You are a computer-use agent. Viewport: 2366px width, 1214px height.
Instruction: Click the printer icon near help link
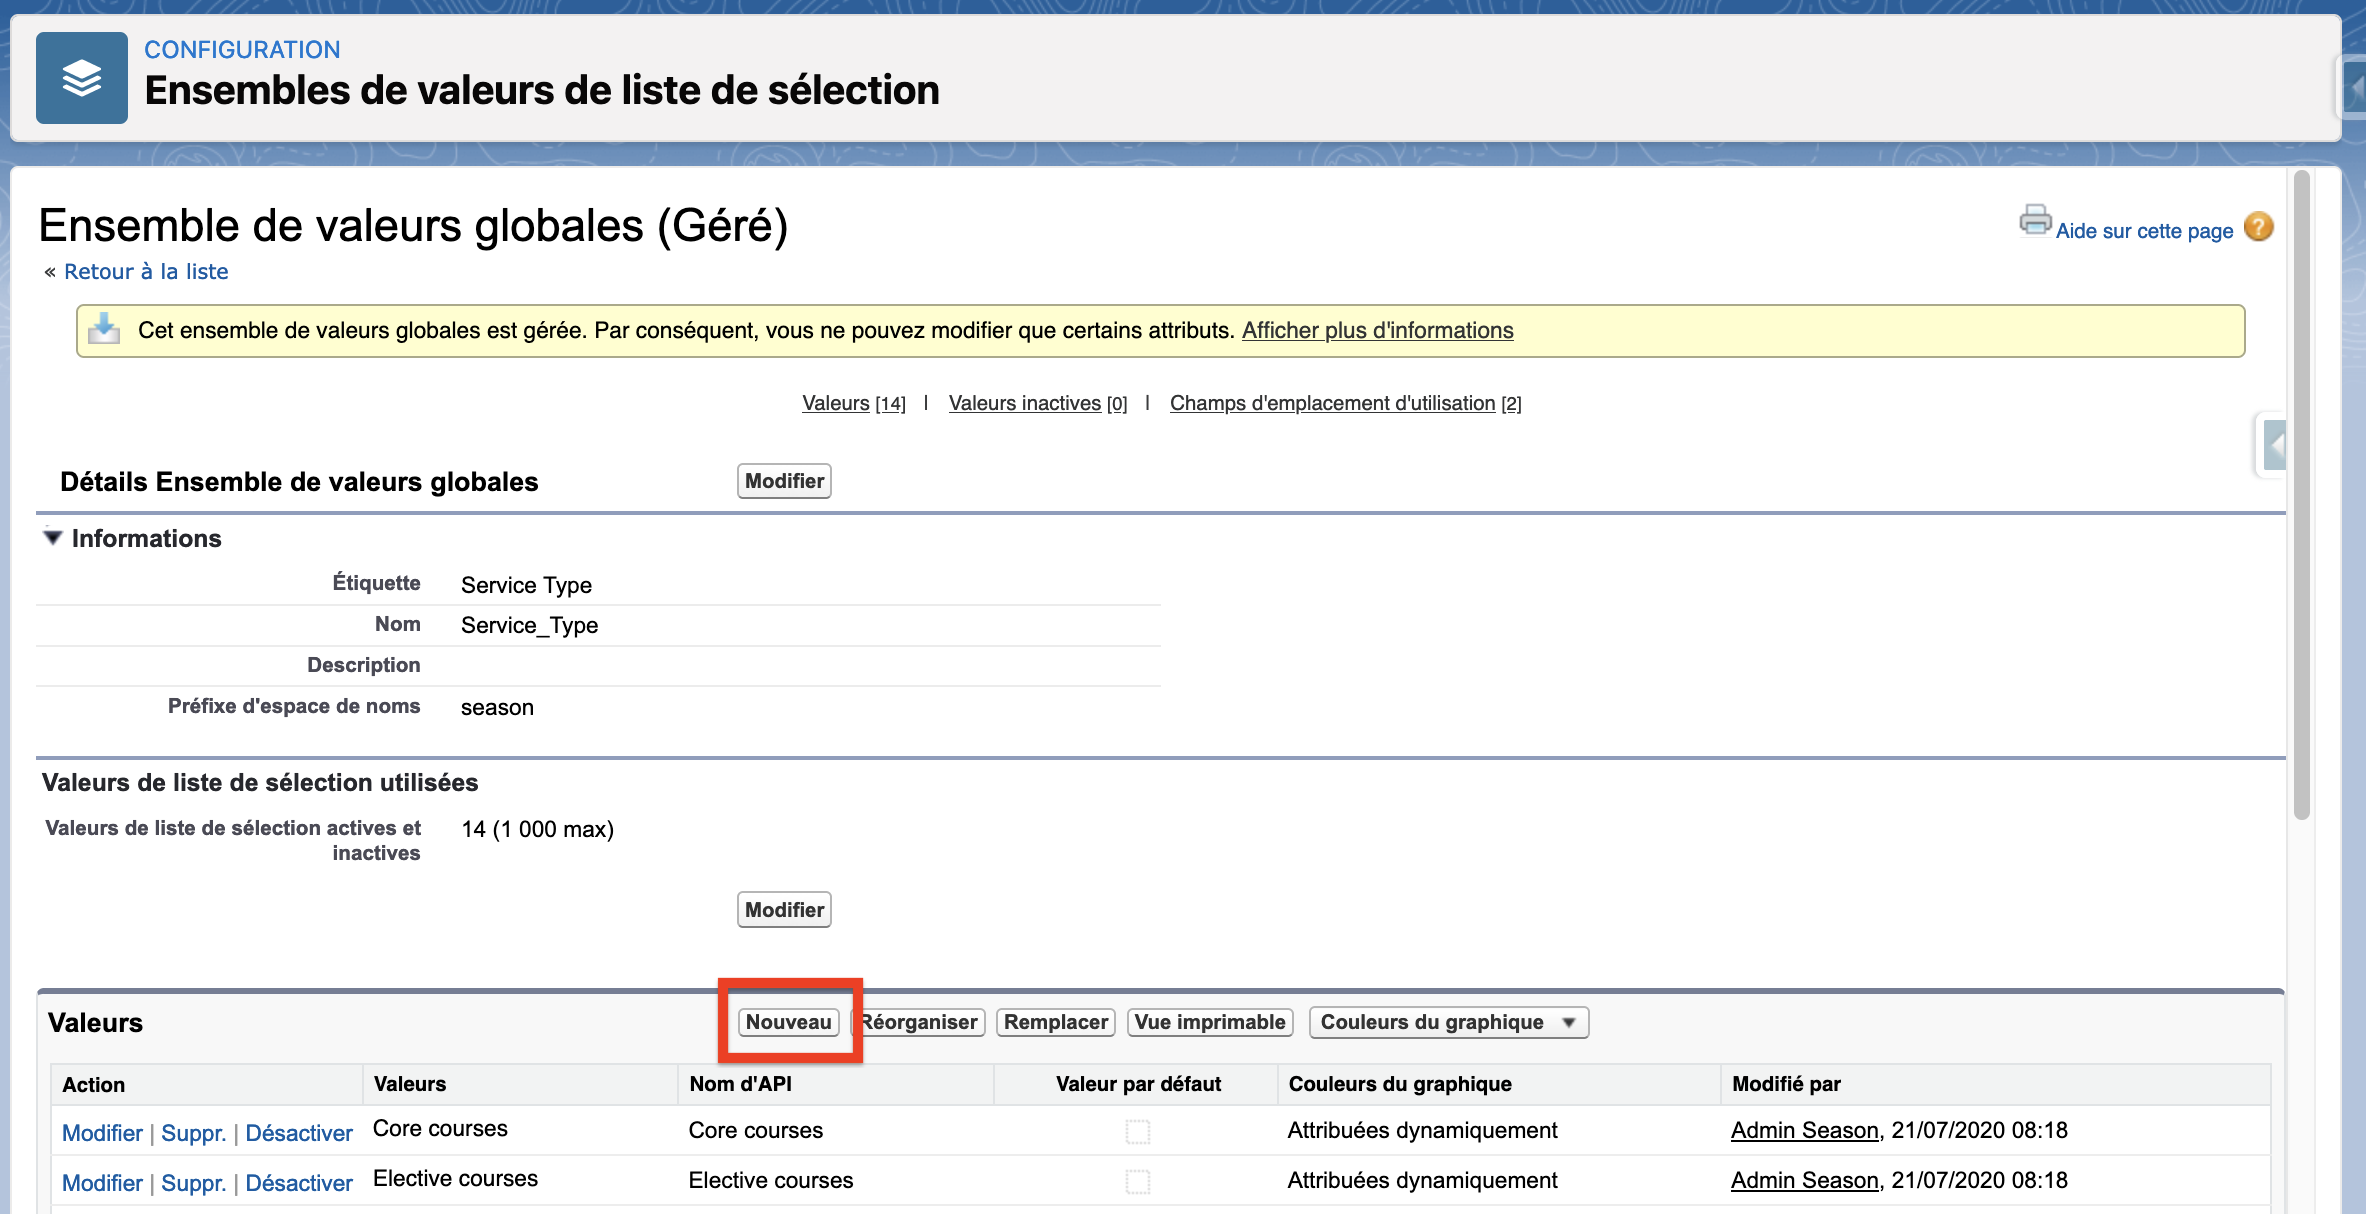click(2034, 220)
